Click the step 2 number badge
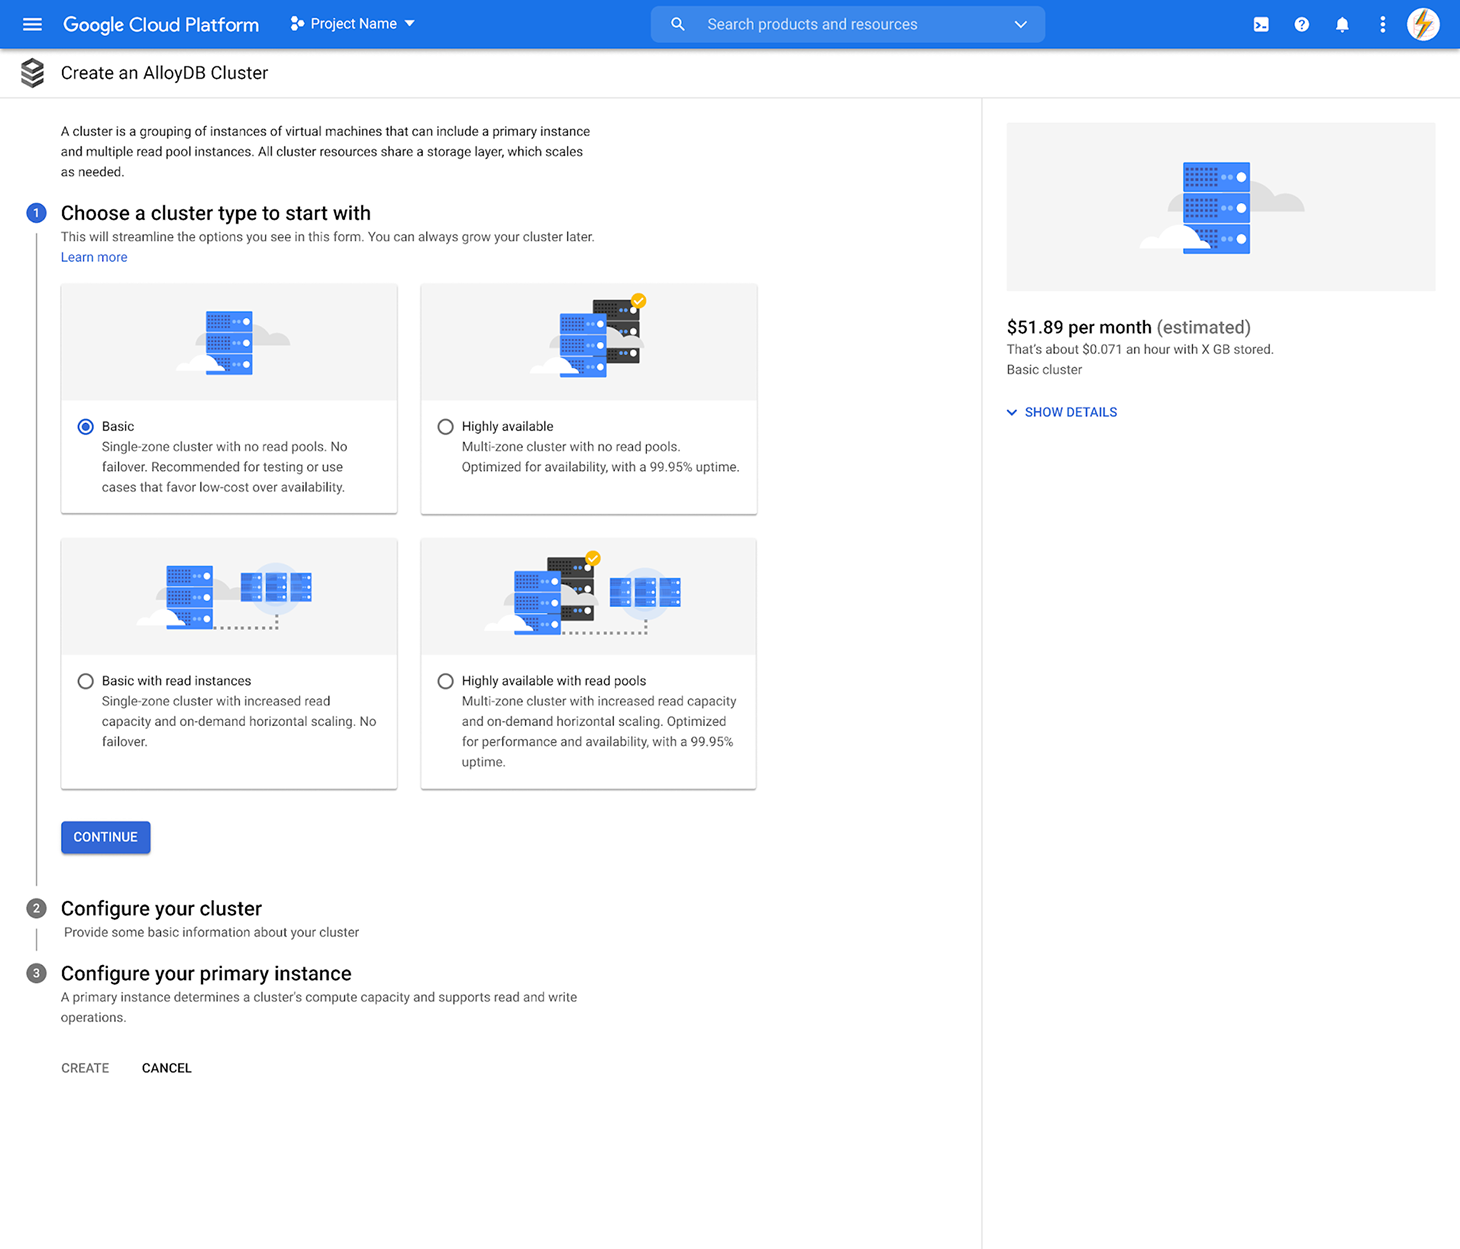Viewport: 1460px width, 1249px height. pos(36,908)
